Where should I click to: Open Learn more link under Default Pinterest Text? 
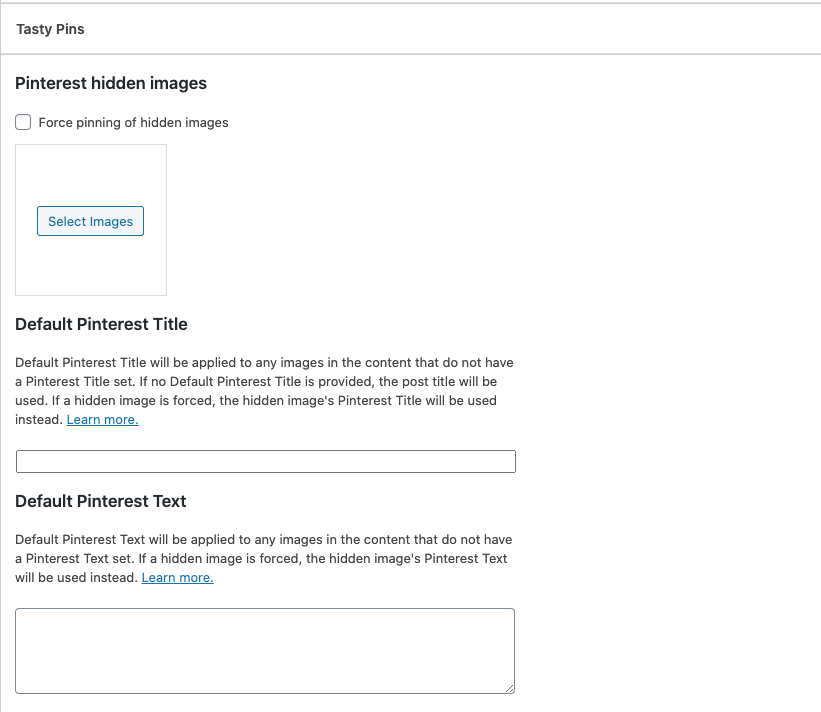(x=177, y=577)
